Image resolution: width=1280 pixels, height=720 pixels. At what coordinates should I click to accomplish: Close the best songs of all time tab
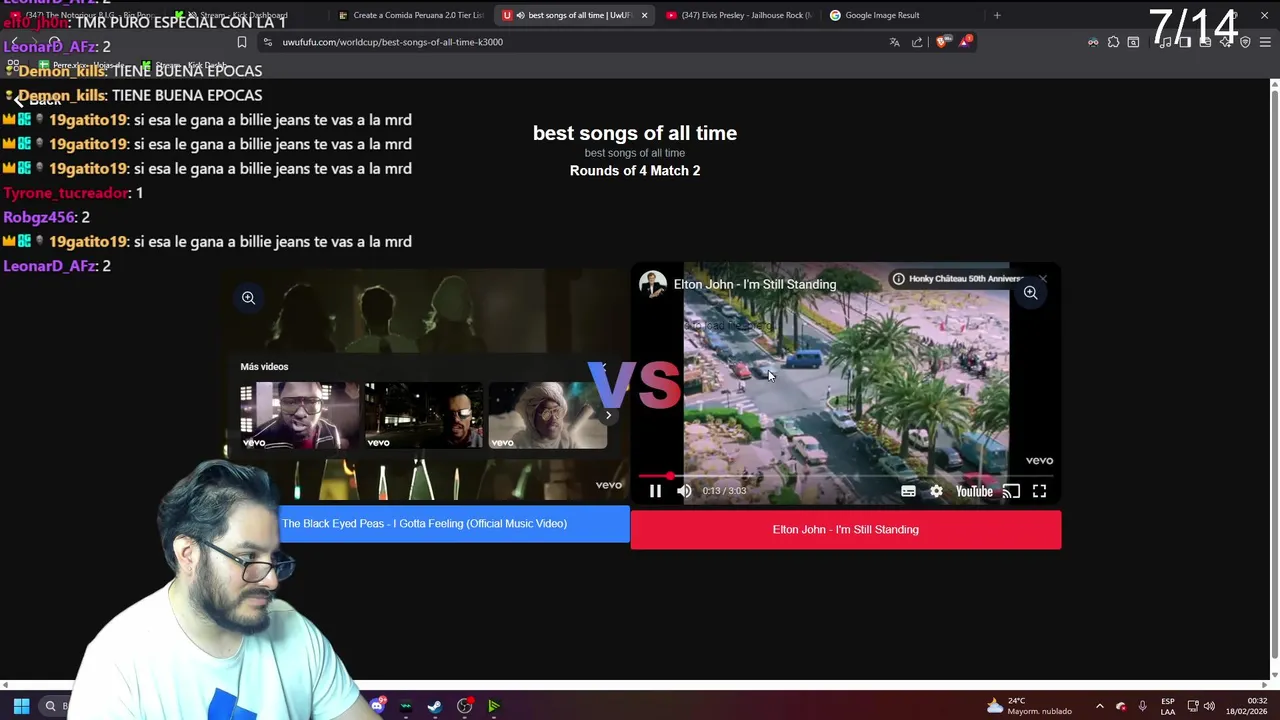coord(644,15)
